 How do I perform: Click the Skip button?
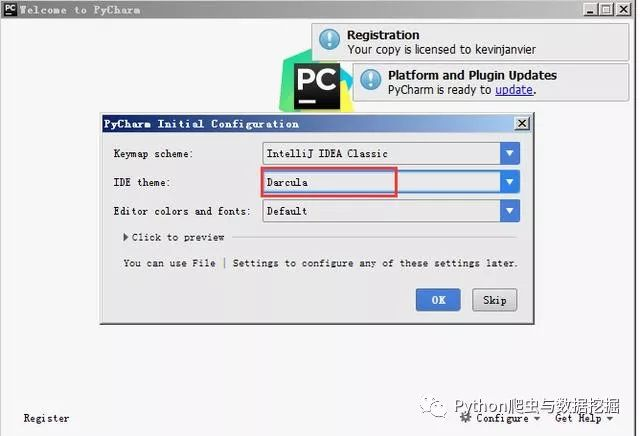tap(494, 300)
